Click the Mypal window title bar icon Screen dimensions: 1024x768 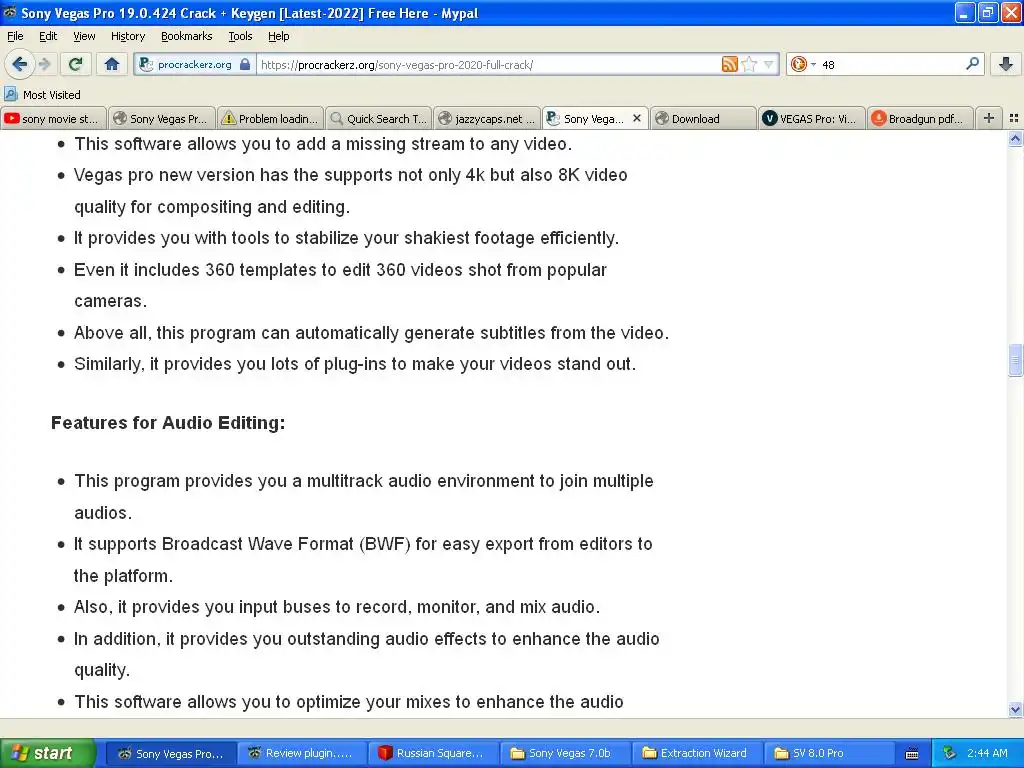point(10,12)
